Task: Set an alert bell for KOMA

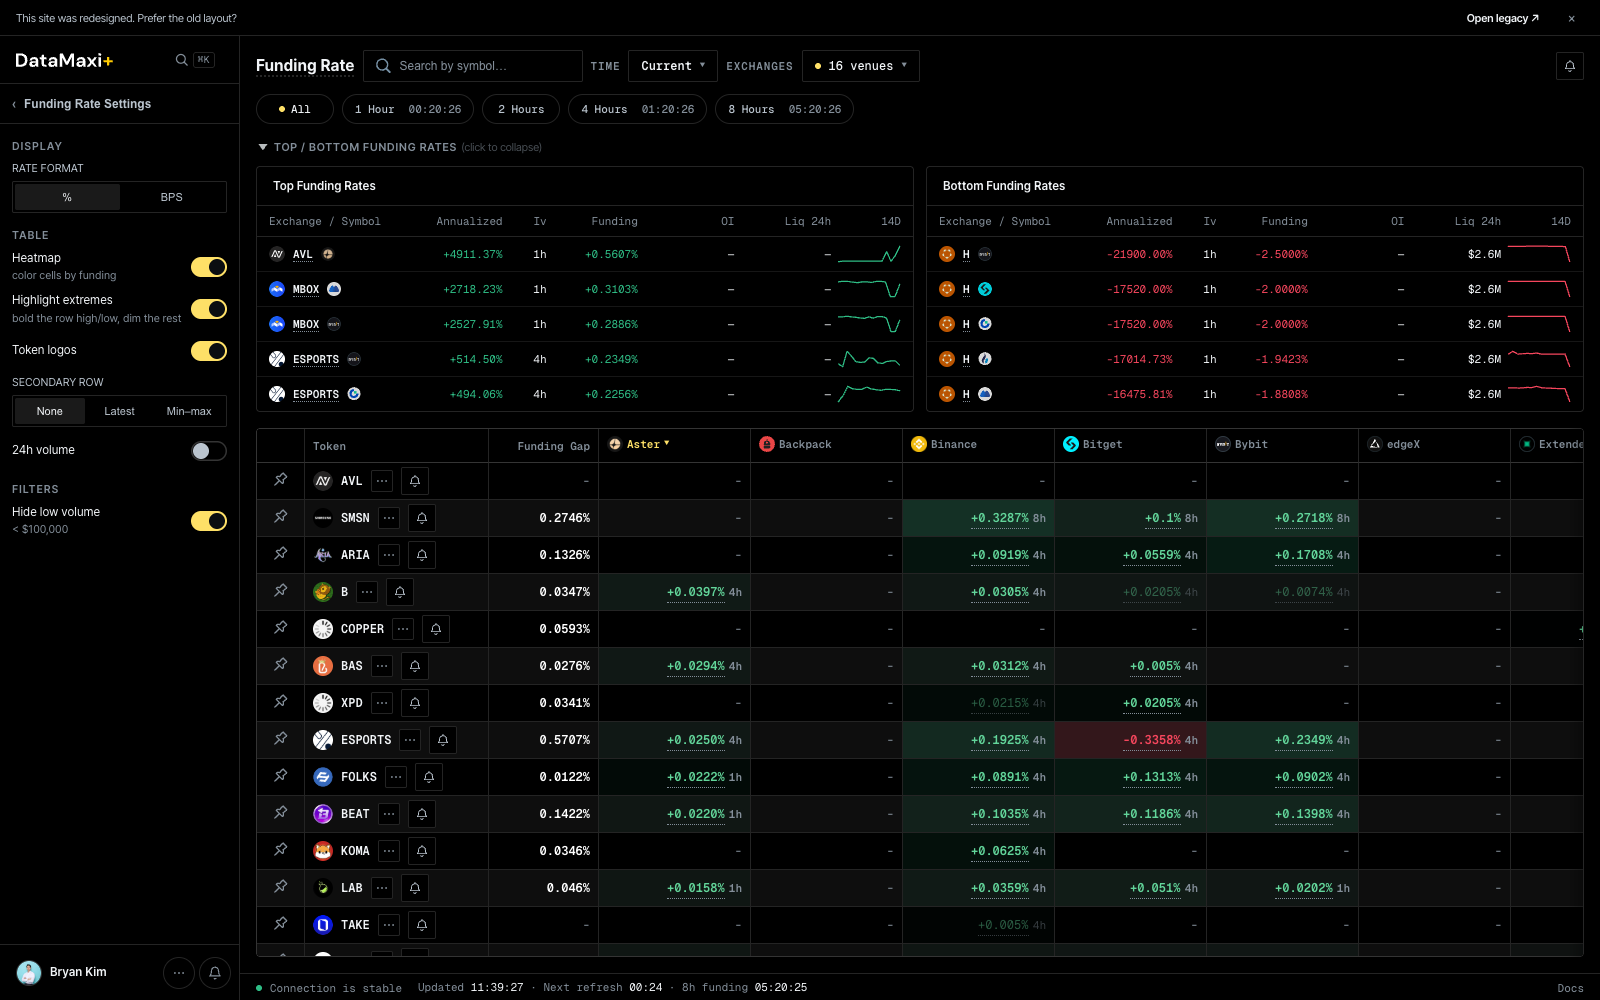Action: click(422, 851)
